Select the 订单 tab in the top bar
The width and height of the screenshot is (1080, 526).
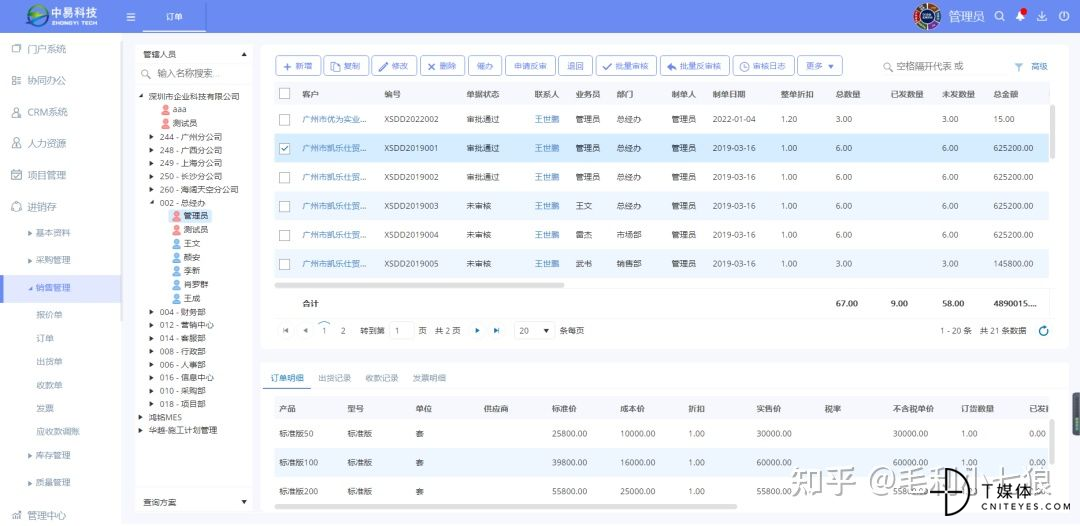point(174,17)
